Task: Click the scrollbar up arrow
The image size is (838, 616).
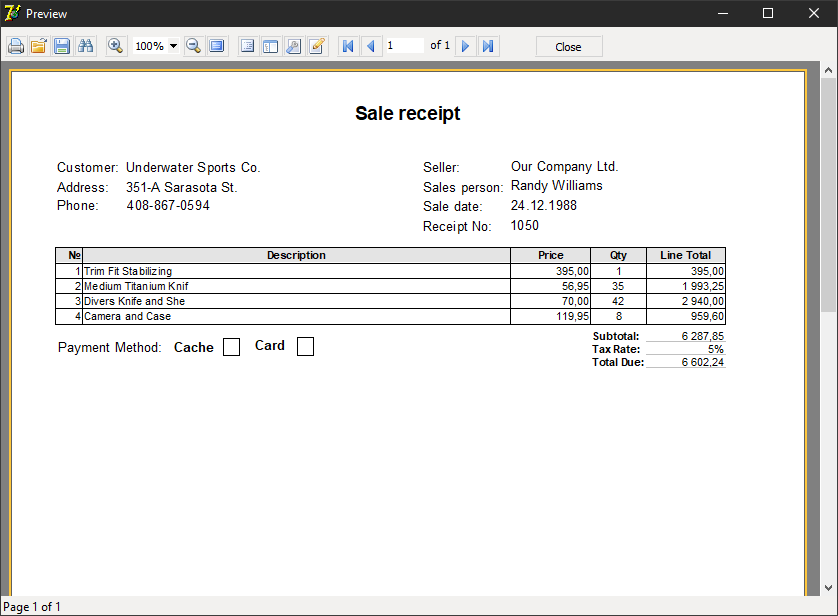Action: pyautogui.click(x=828, y=70)
